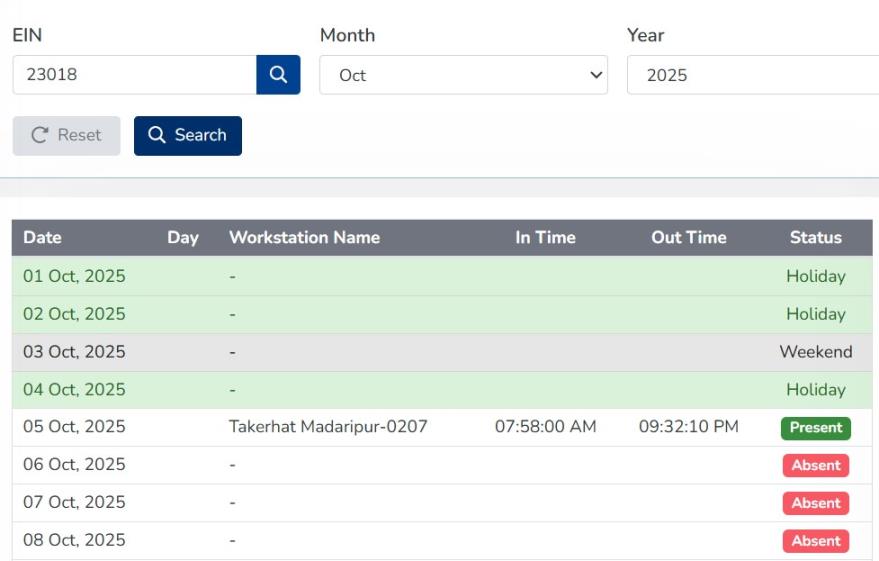
Task: Open the Month dropdown showing Oct
Action: 463,75
